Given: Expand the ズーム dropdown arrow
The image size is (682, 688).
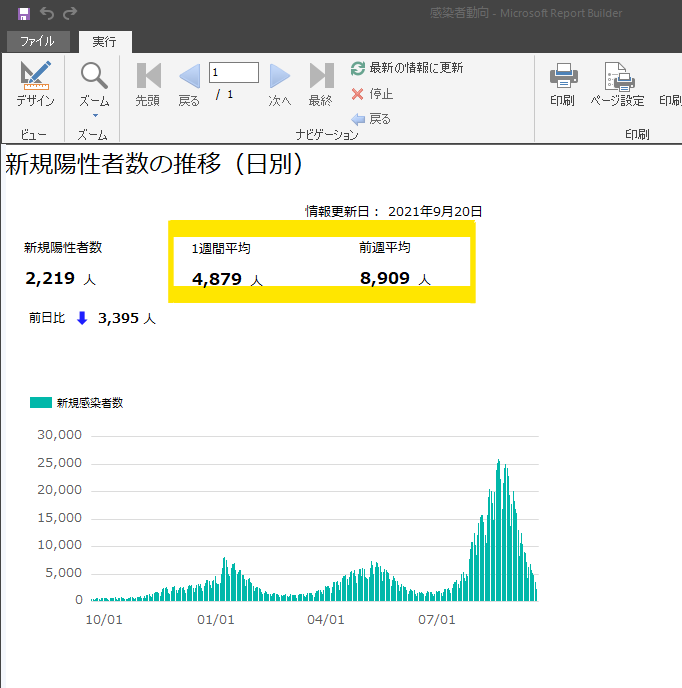Looking at the screenshot, I should click(94, 114).
